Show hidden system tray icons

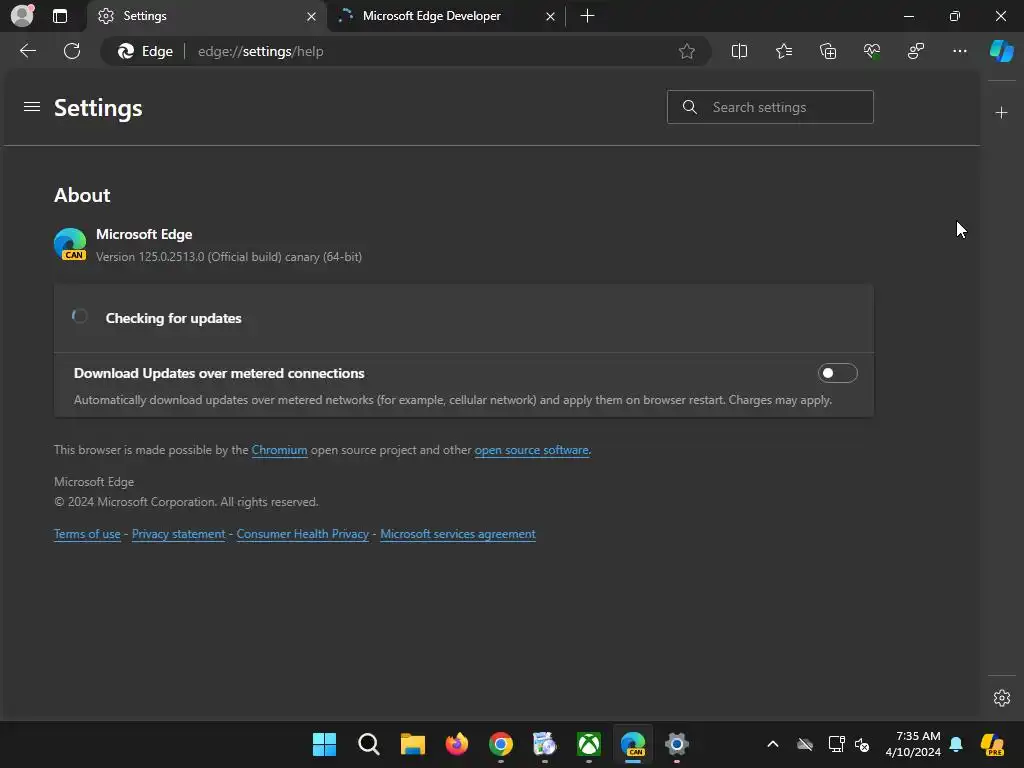click(x=773, y=744)
